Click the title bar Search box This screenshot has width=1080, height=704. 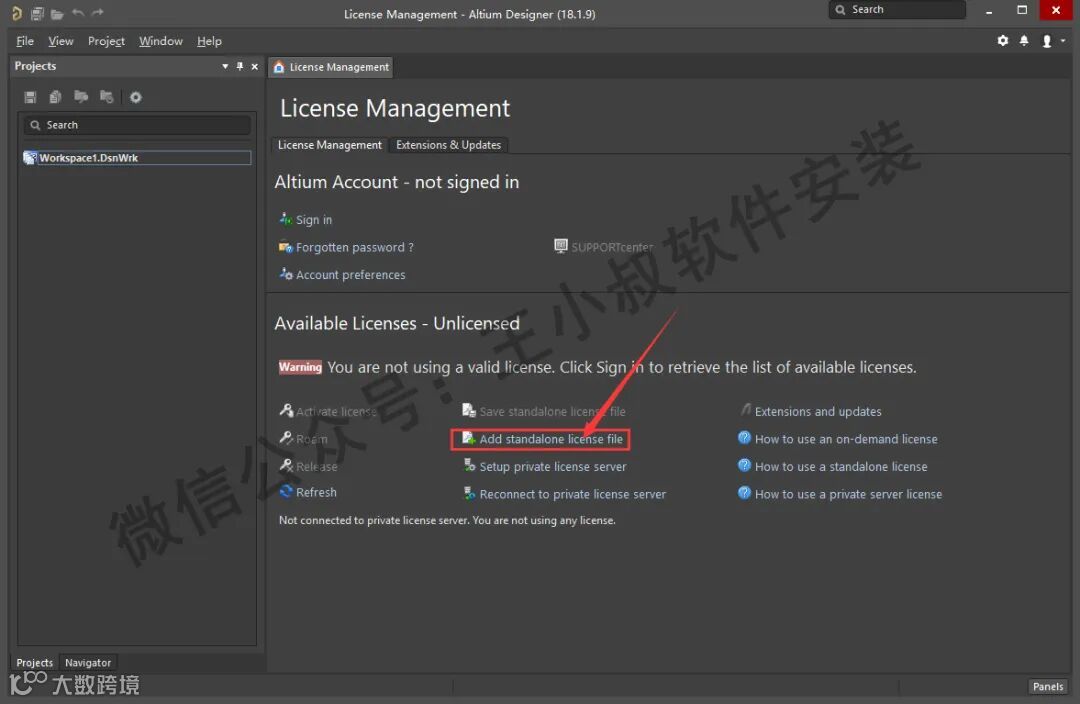coord(897,10)
